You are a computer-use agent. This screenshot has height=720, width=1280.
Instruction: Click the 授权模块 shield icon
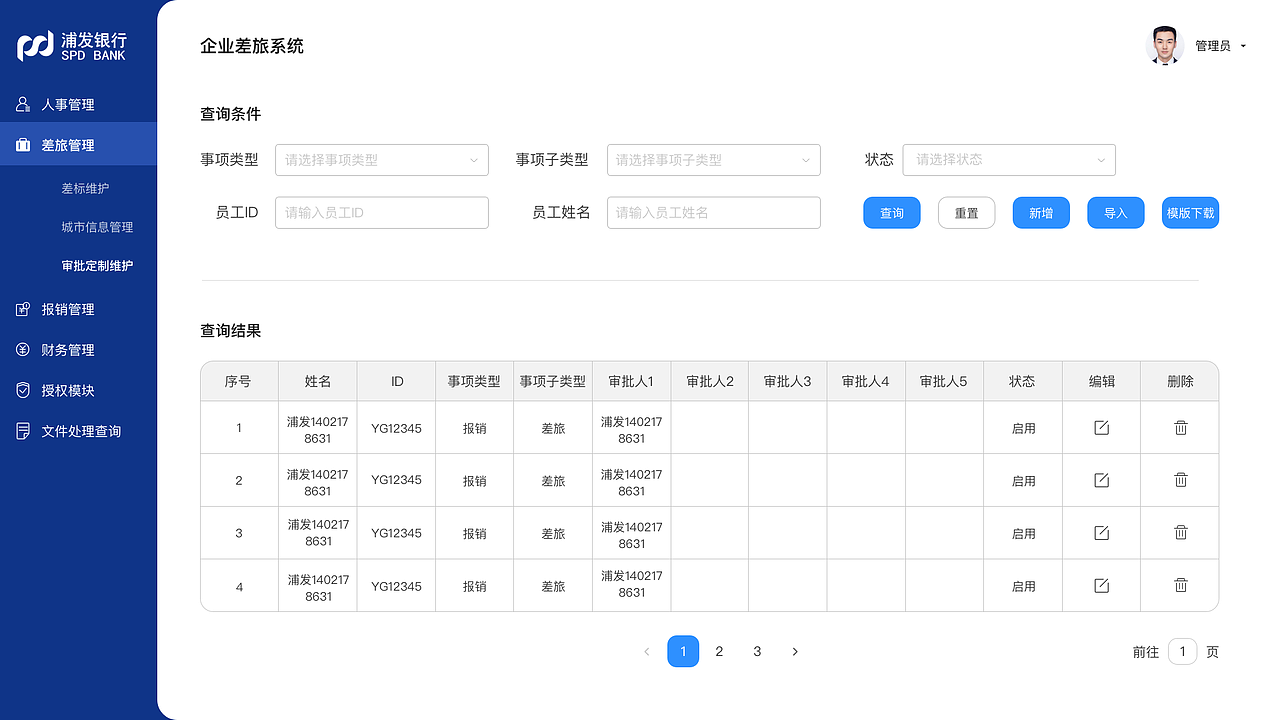pos(23,390)
